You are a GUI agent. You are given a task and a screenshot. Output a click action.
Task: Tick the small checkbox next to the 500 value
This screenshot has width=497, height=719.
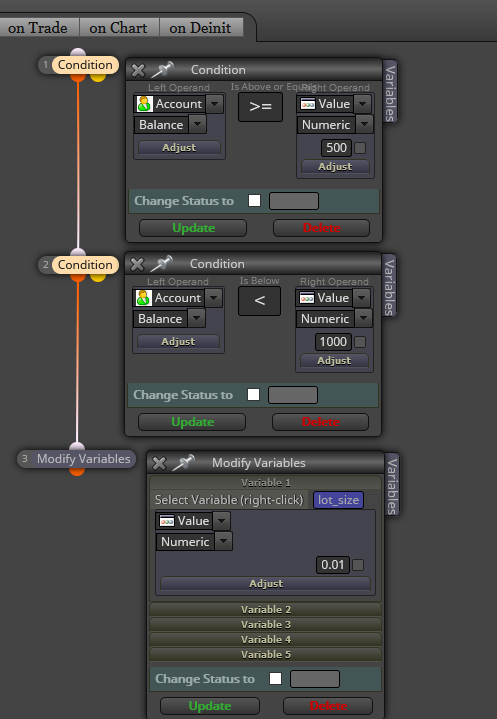pos(360,148)
